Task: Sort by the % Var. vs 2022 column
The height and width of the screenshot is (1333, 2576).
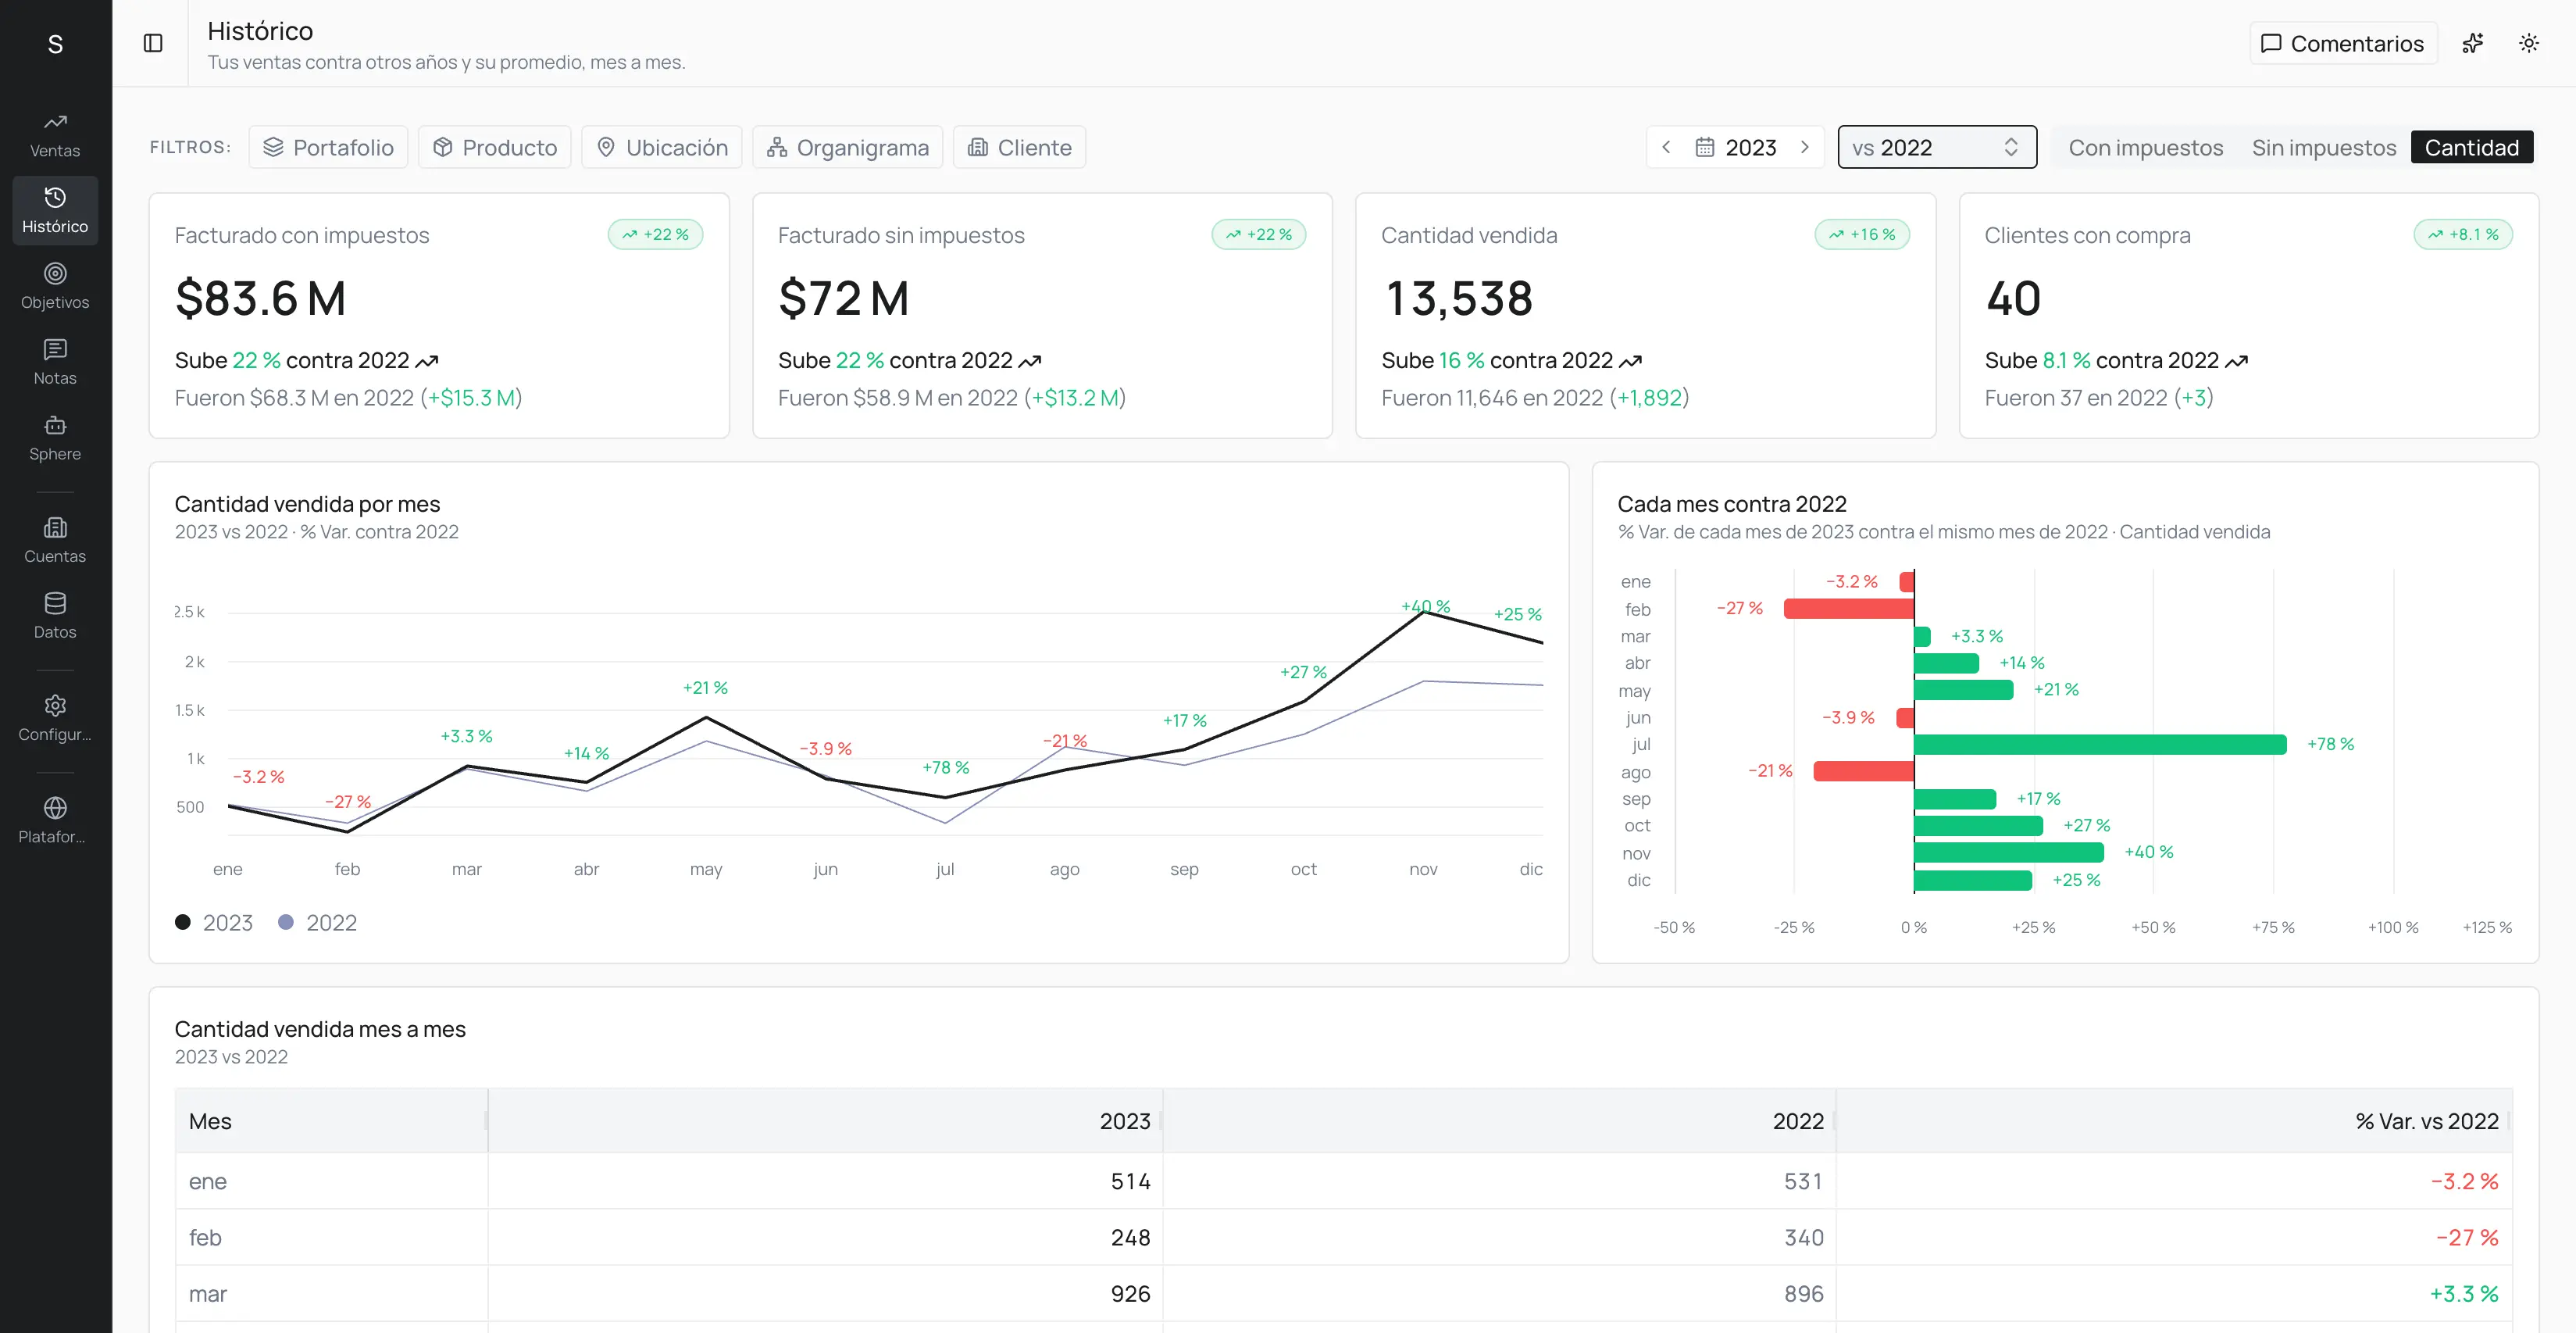Action: (2174, 1121)
